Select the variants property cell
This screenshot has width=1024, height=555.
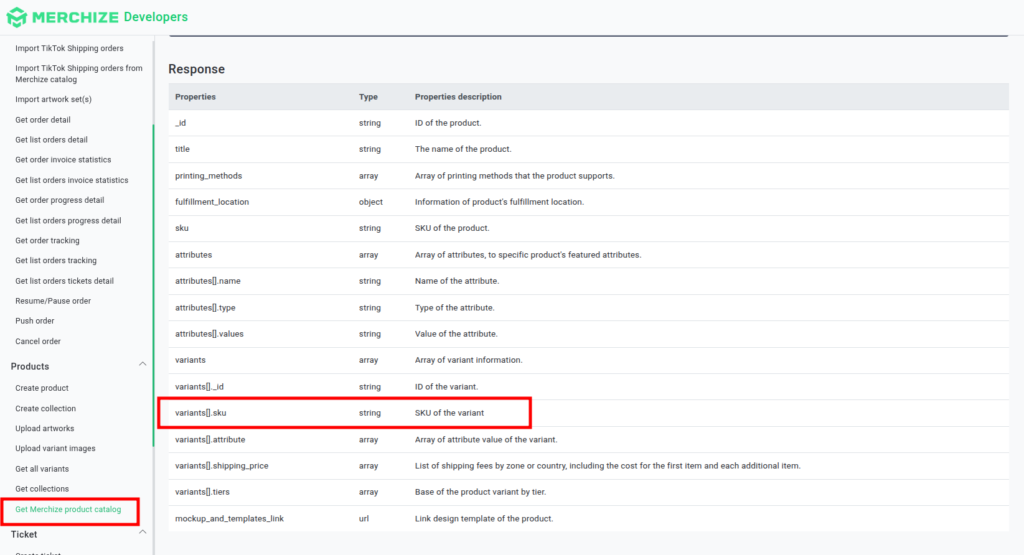190,360
